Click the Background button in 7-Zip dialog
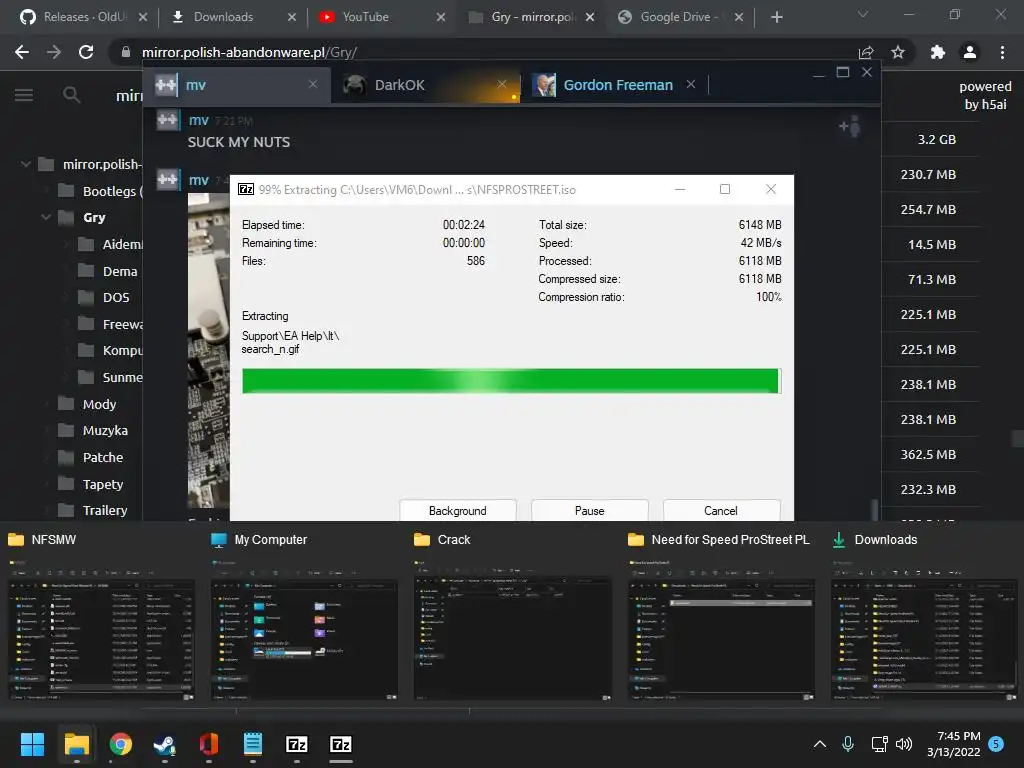Screen dimensions: 1024x768 (x=457, y=510)
